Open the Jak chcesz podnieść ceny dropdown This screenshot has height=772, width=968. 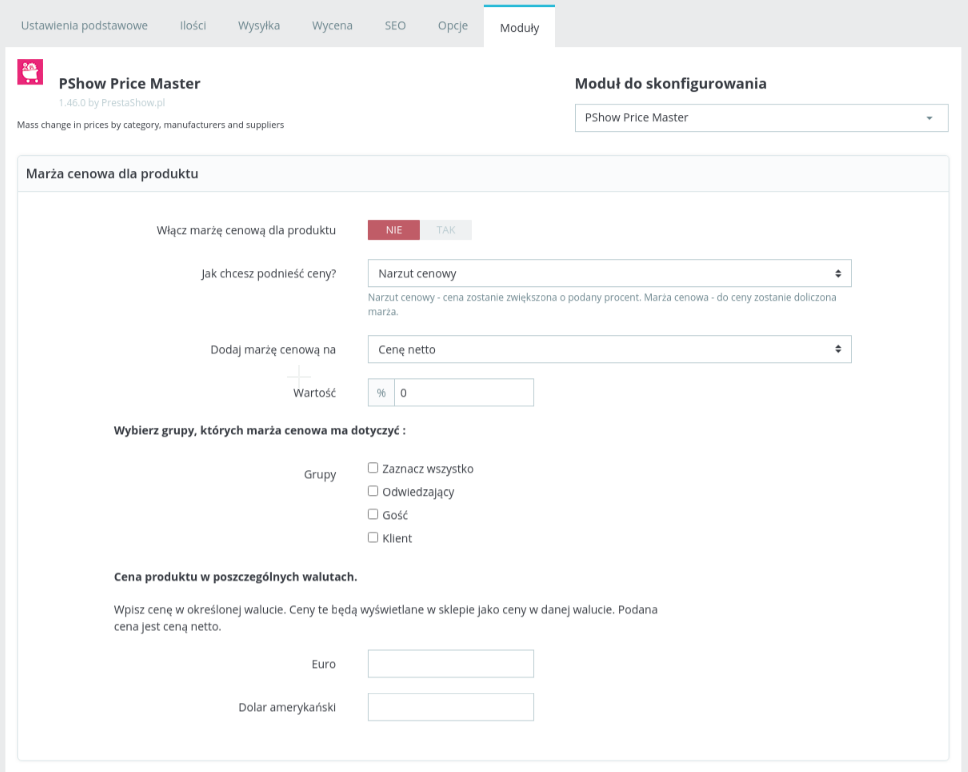coord(609,273)
